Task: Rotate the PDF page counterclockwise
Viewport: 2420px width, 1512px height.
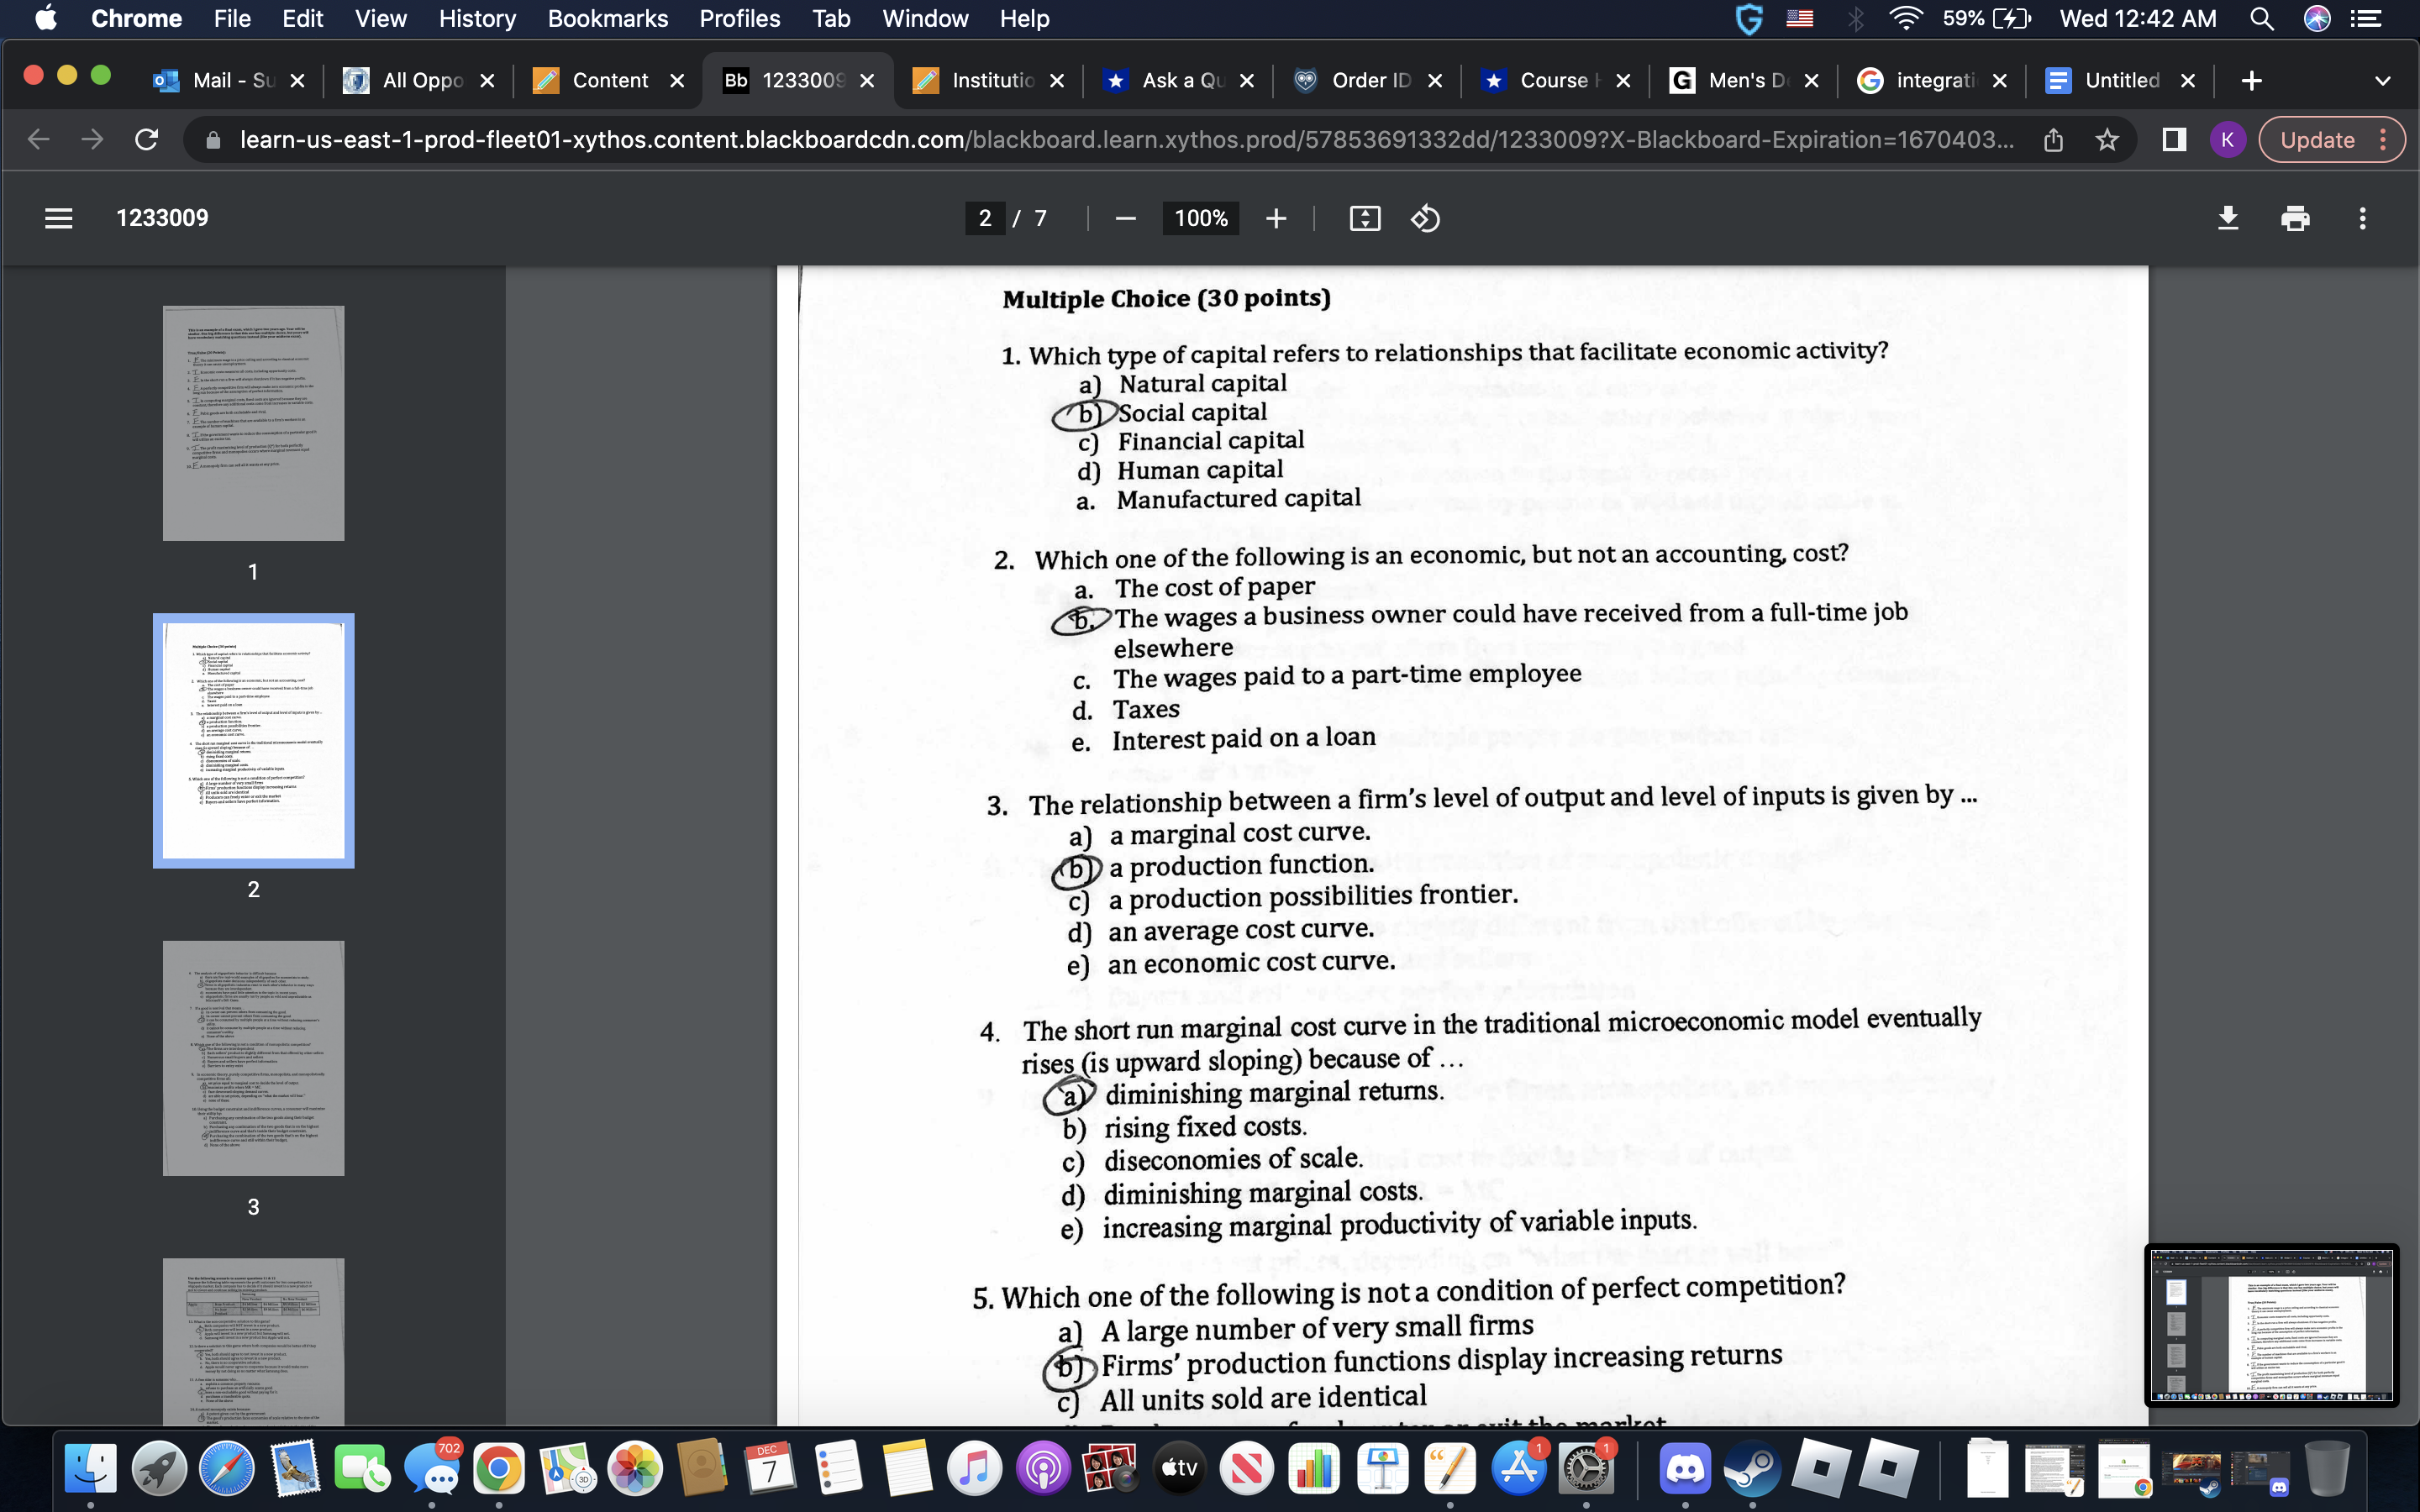Action: [x=1426, y=218]
